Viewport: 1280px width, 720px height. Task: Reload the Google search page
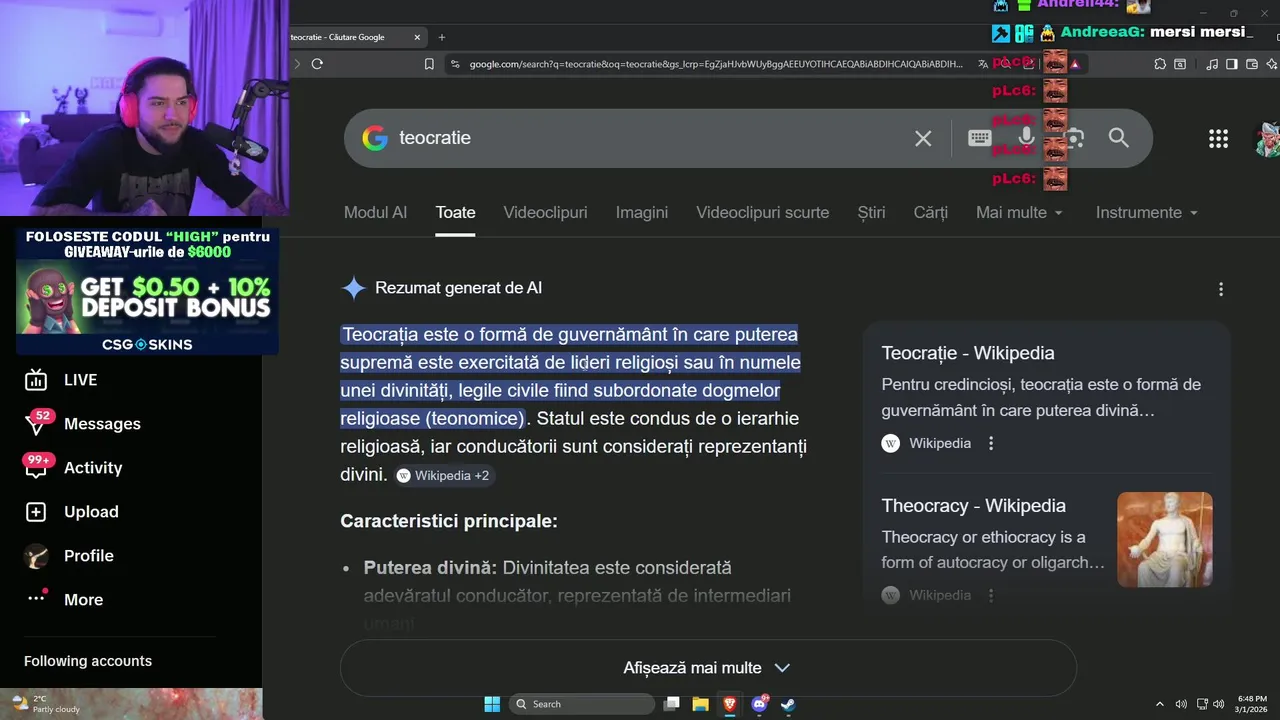tap(317, 64)
